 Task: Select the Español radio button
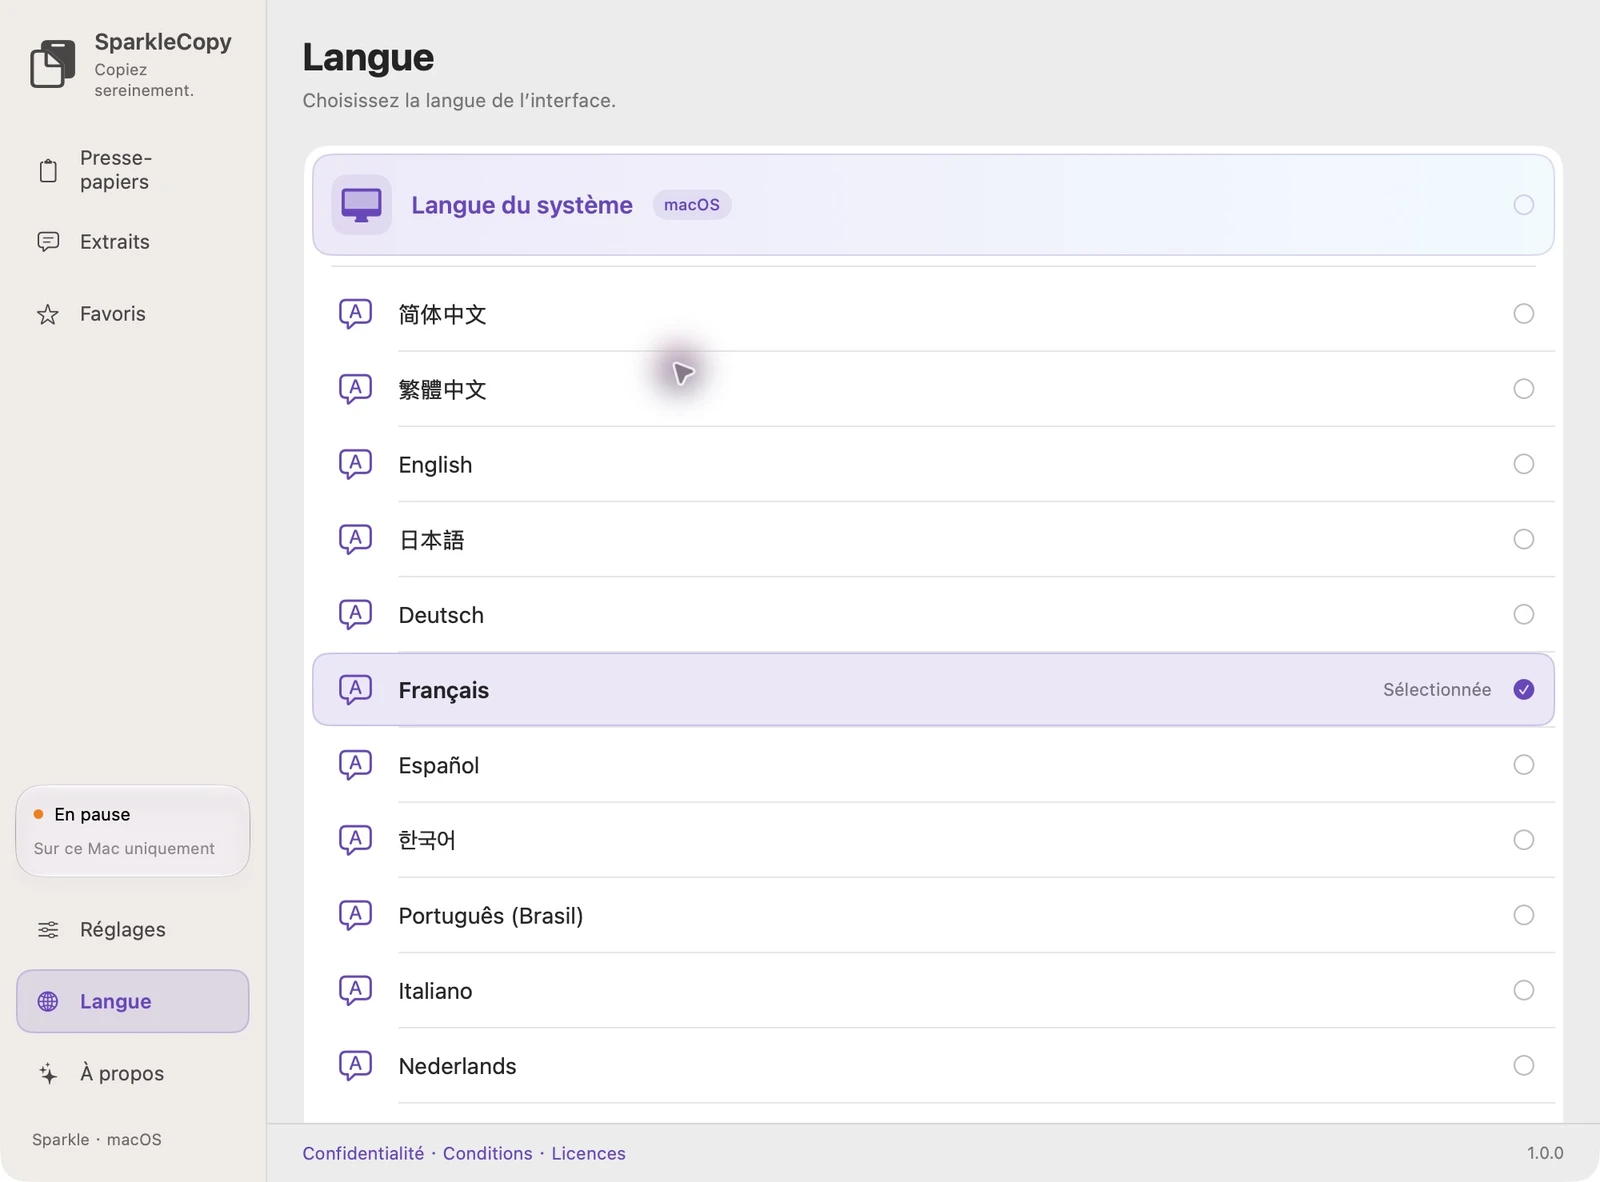1523,765
